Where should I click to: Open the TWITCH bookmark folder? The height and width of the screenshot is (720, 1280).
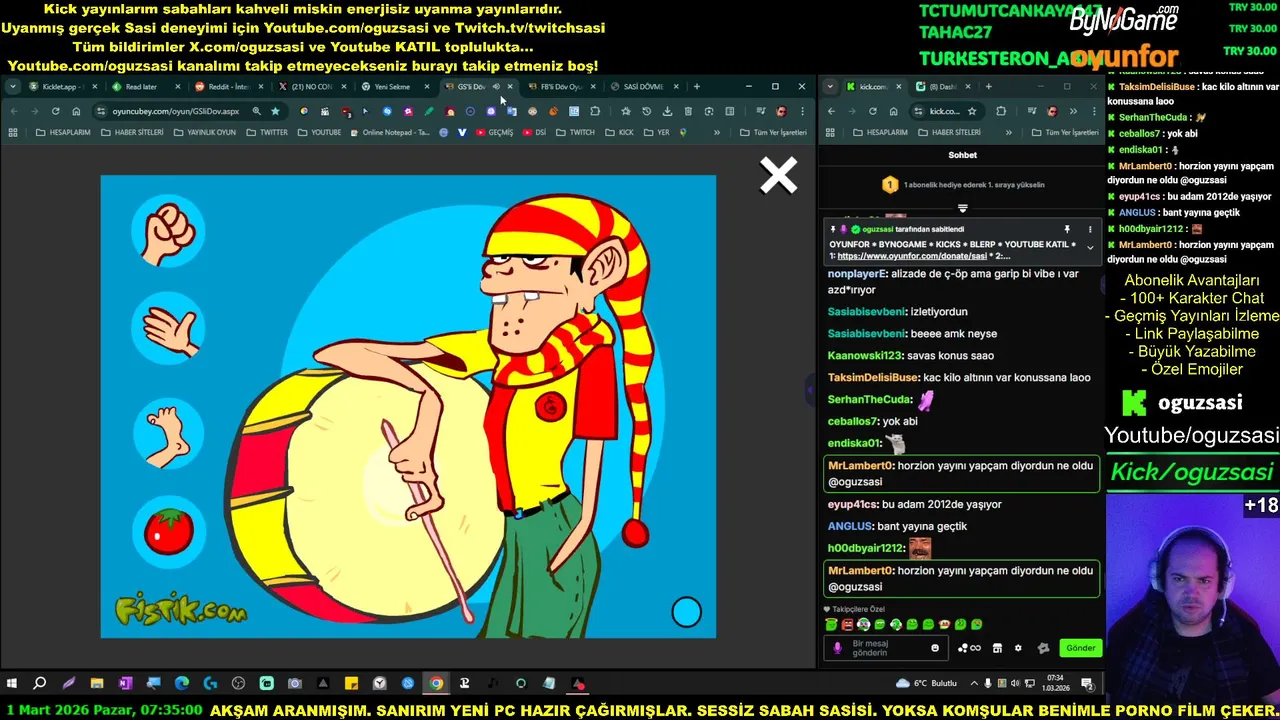[x=575, y=132]
